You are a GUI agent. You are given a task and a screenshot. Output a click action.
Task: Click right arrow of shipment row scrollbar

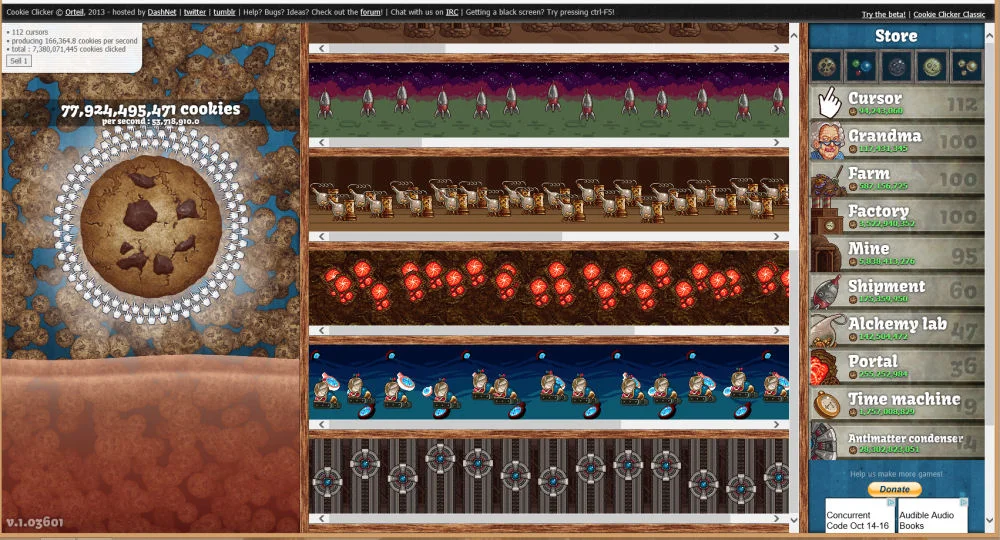pyautogui.click(x=776, y=142)
